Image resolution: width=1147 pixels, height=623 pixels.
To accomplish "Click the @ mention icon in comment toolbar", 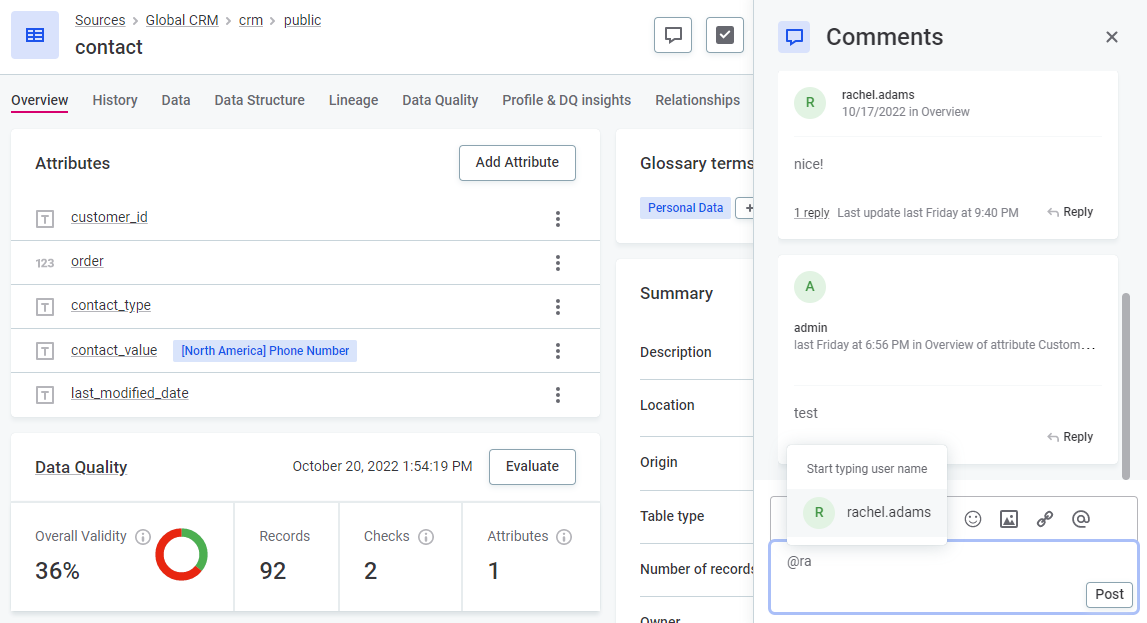I will tap(1080, 519).
